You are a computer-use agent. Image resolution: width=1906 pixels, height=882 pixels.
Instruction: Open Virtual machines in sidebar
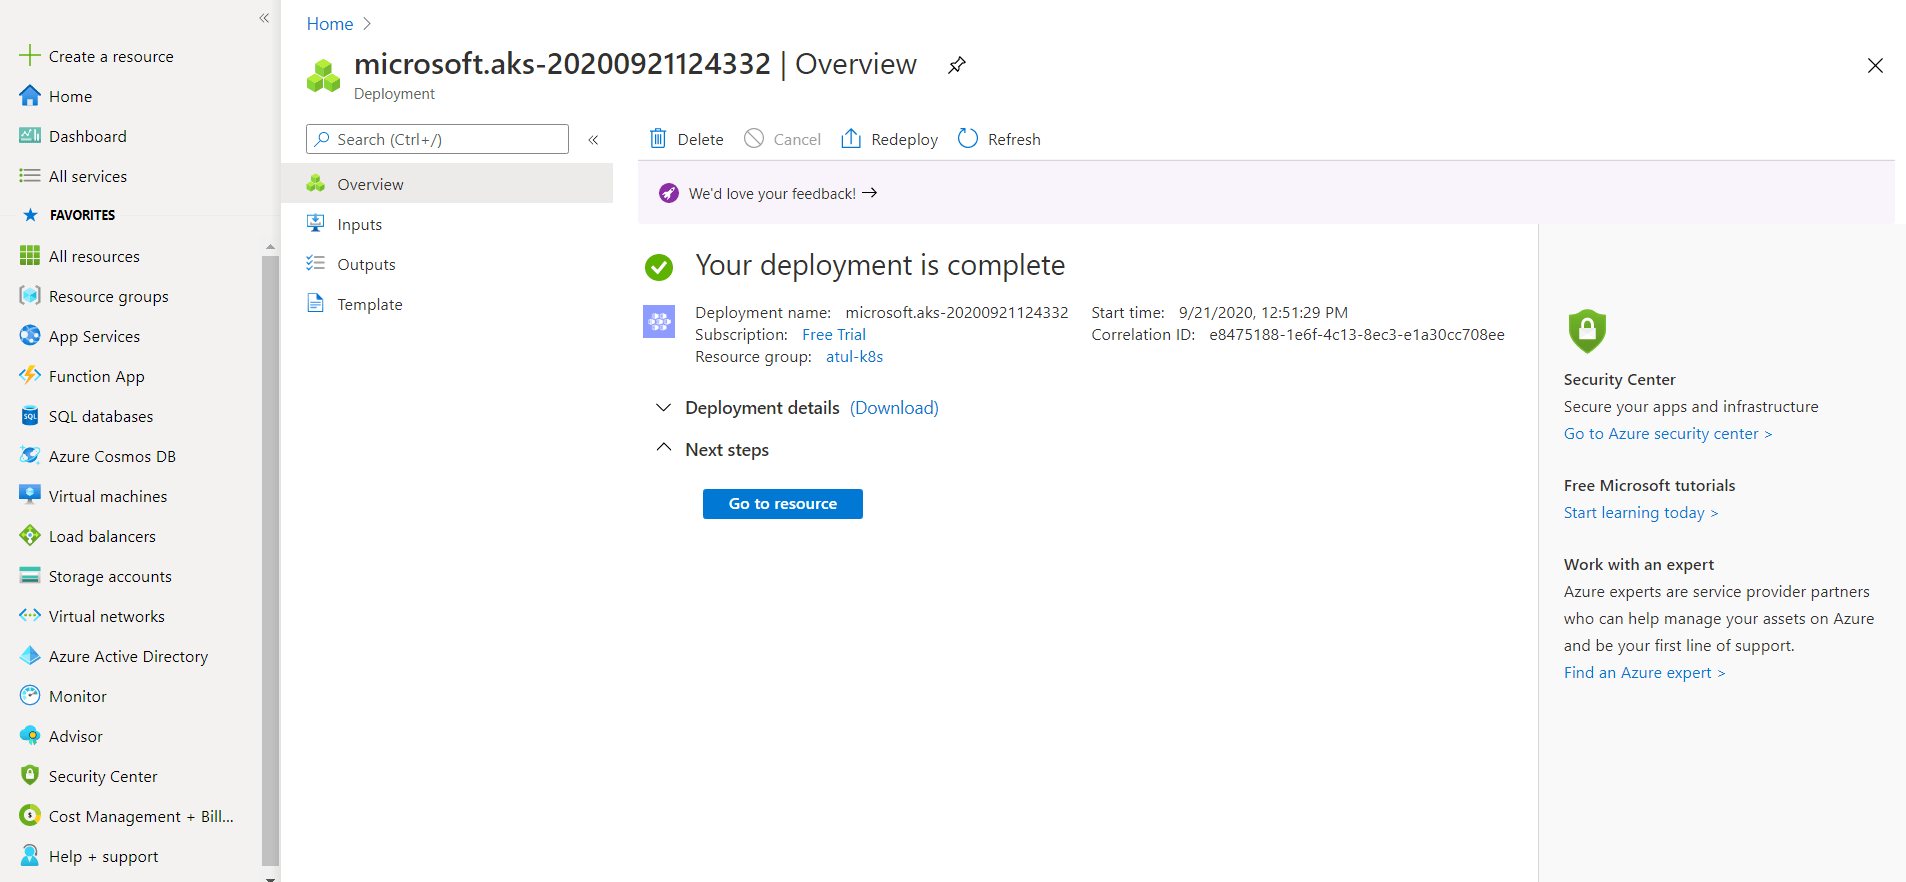[107, 496]
